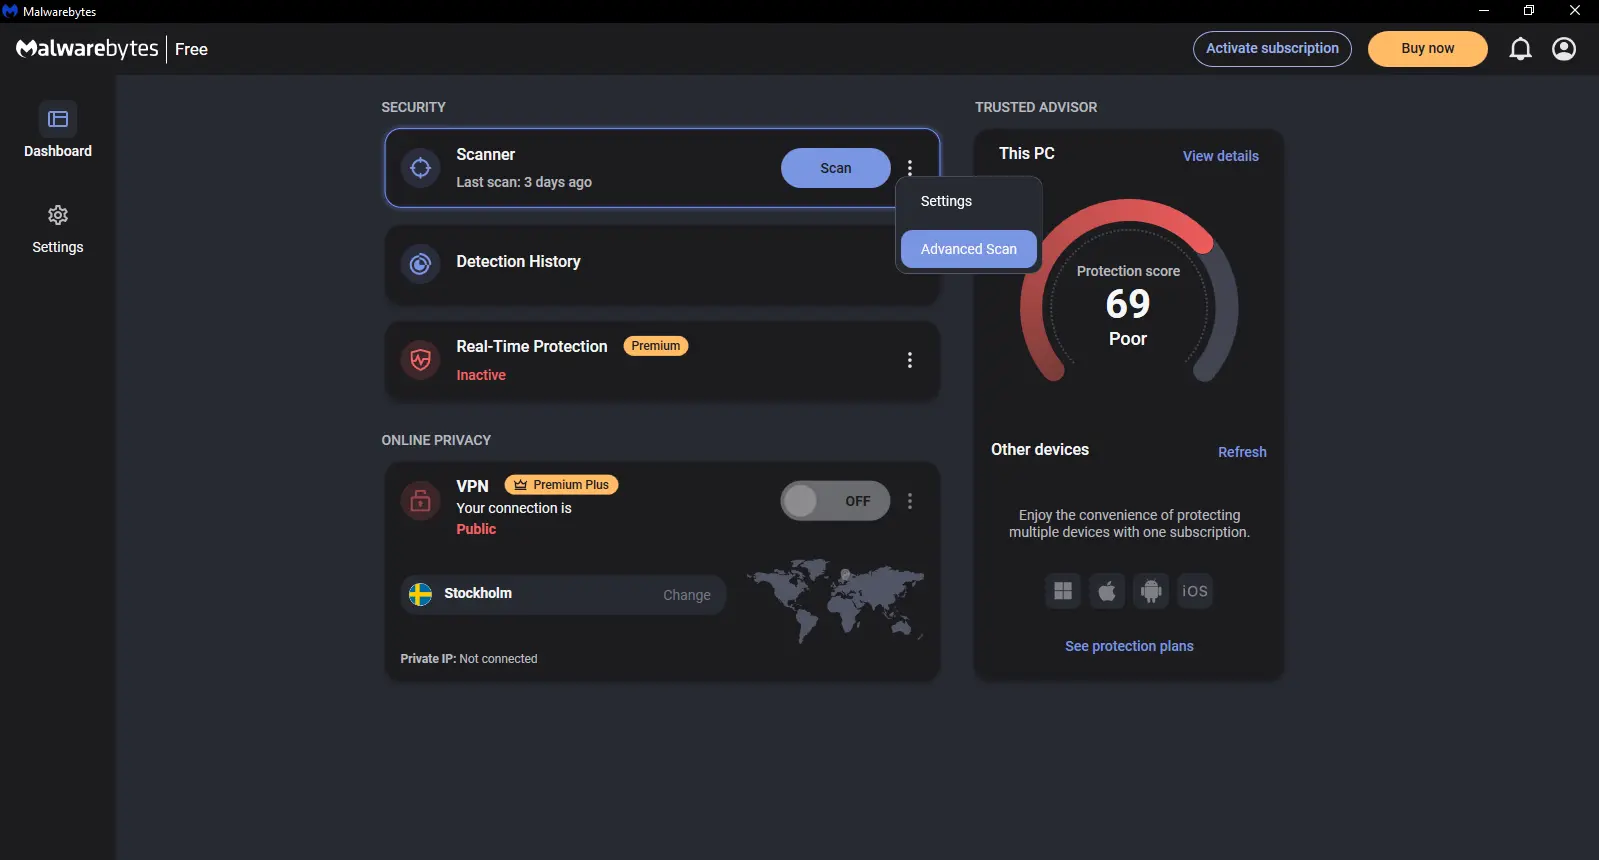
Task: Click the world map VPN graphic
Action: [x=835, y=600]
